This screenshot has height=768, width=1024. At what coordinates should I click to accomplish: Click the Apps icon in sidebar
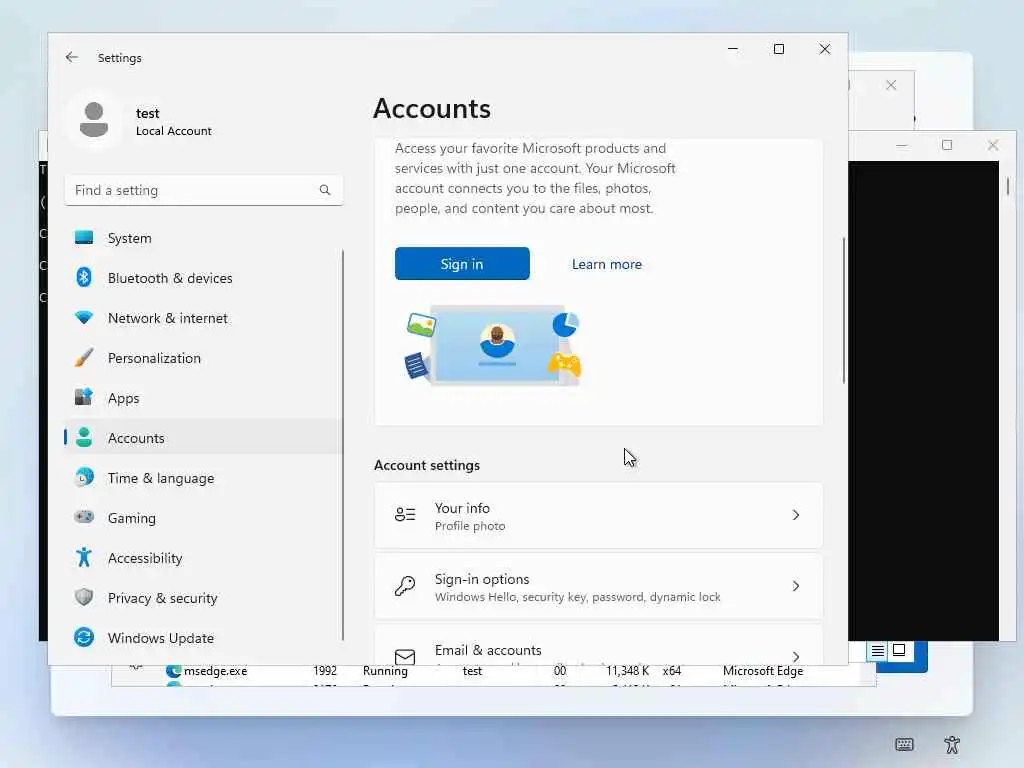click(x=84, y=397)
